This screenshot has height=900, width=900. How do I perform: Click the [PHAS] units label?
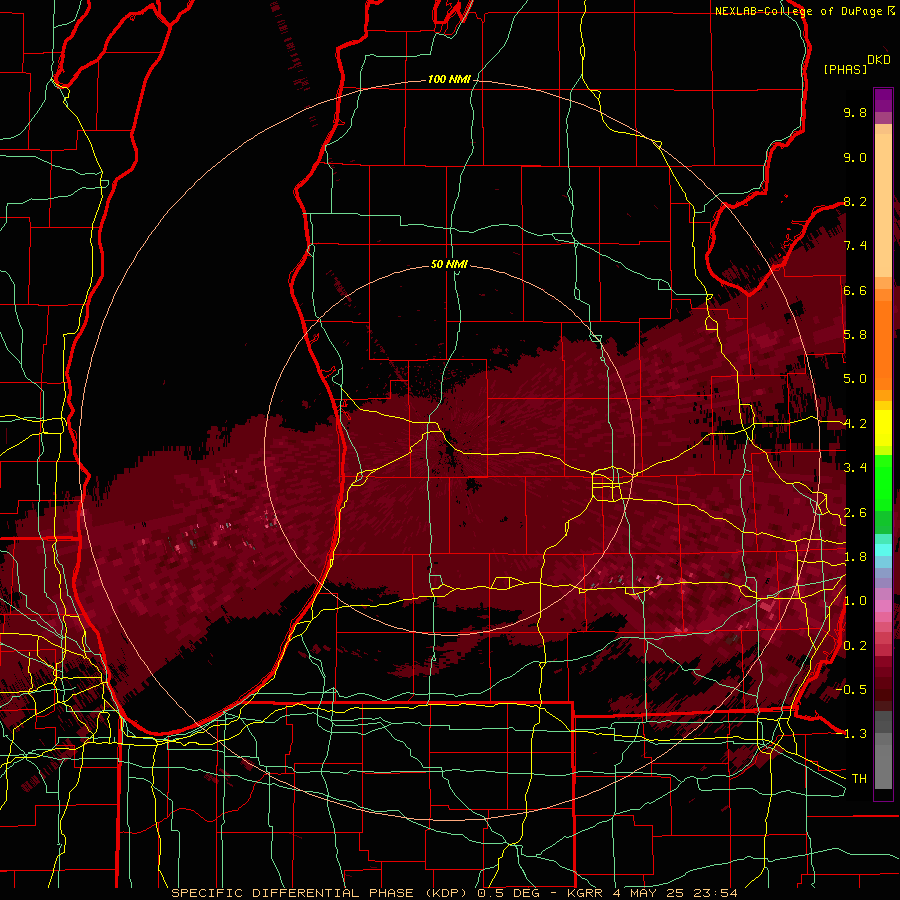pyautogui.click(x=845, y=69)
